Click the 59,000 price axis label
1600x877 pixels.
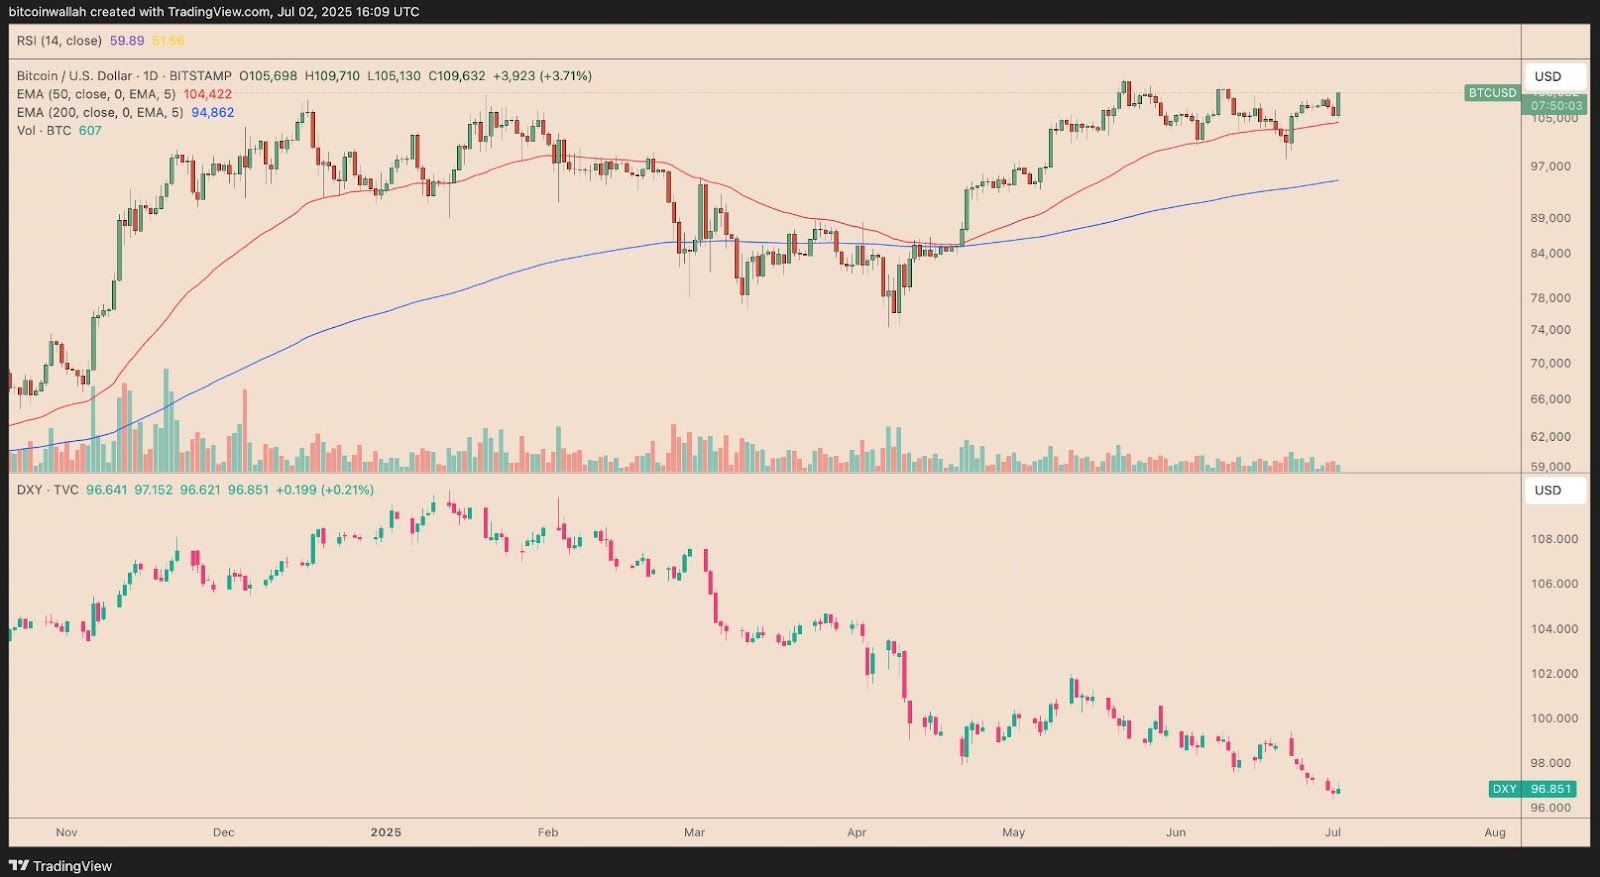(1550, 466)
